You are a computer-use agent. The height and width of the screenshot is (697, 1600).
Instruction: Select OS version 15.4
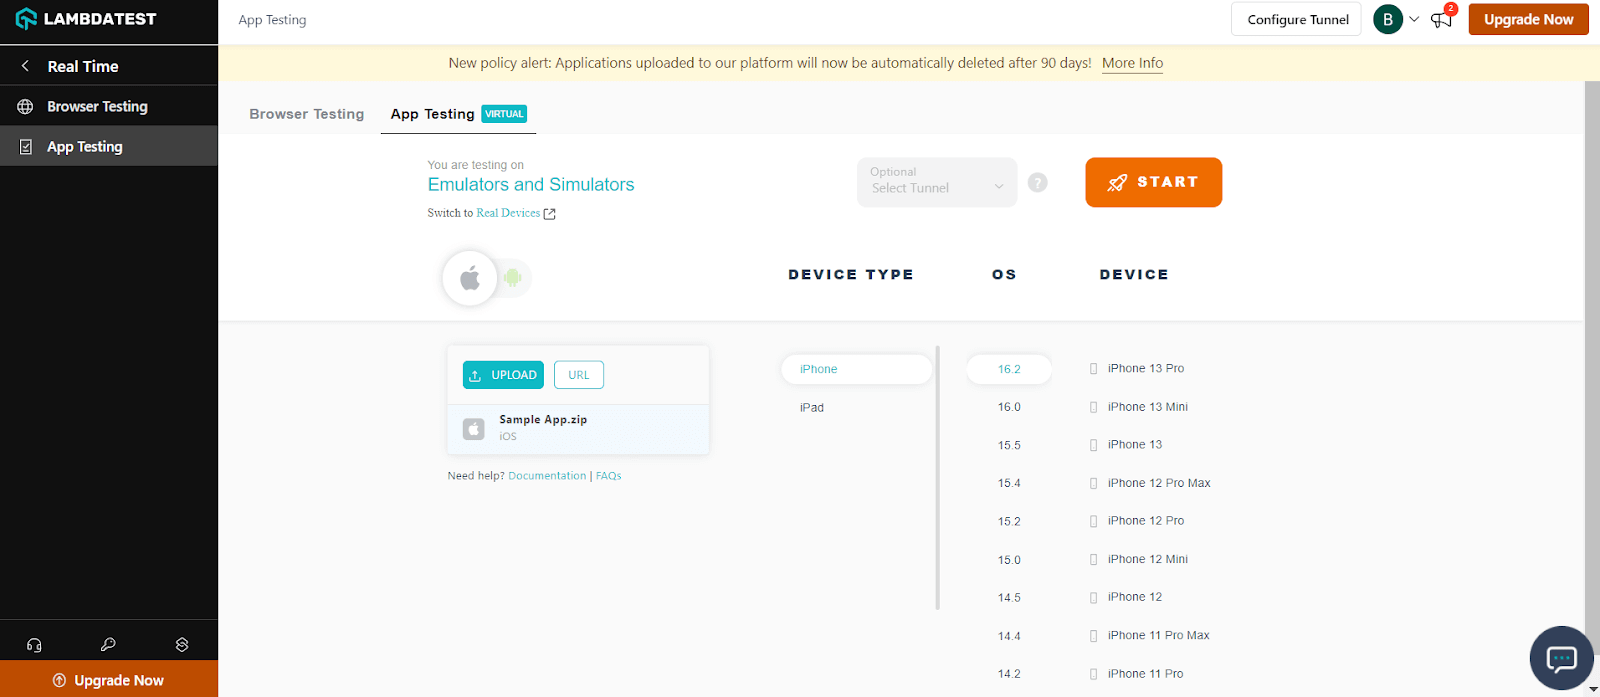click(1009, 483)
